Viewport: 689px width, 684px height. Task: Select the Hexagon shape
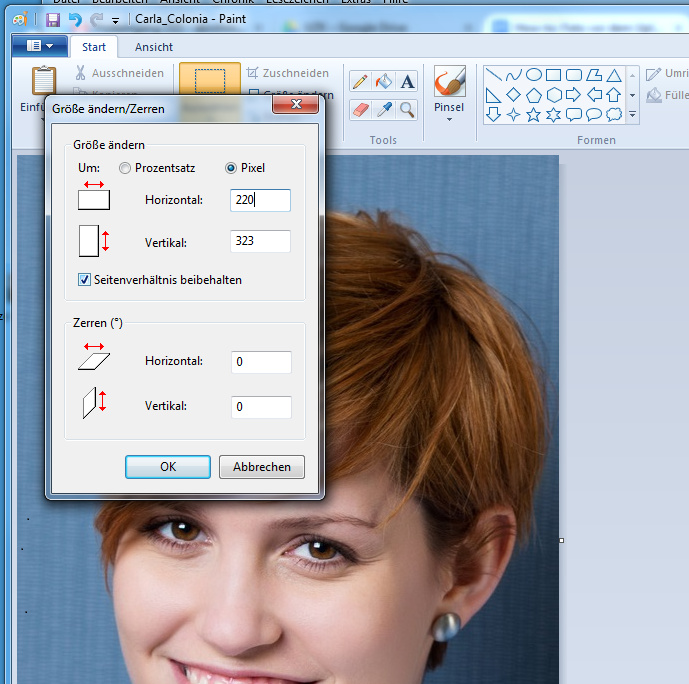tap(554, 95)
